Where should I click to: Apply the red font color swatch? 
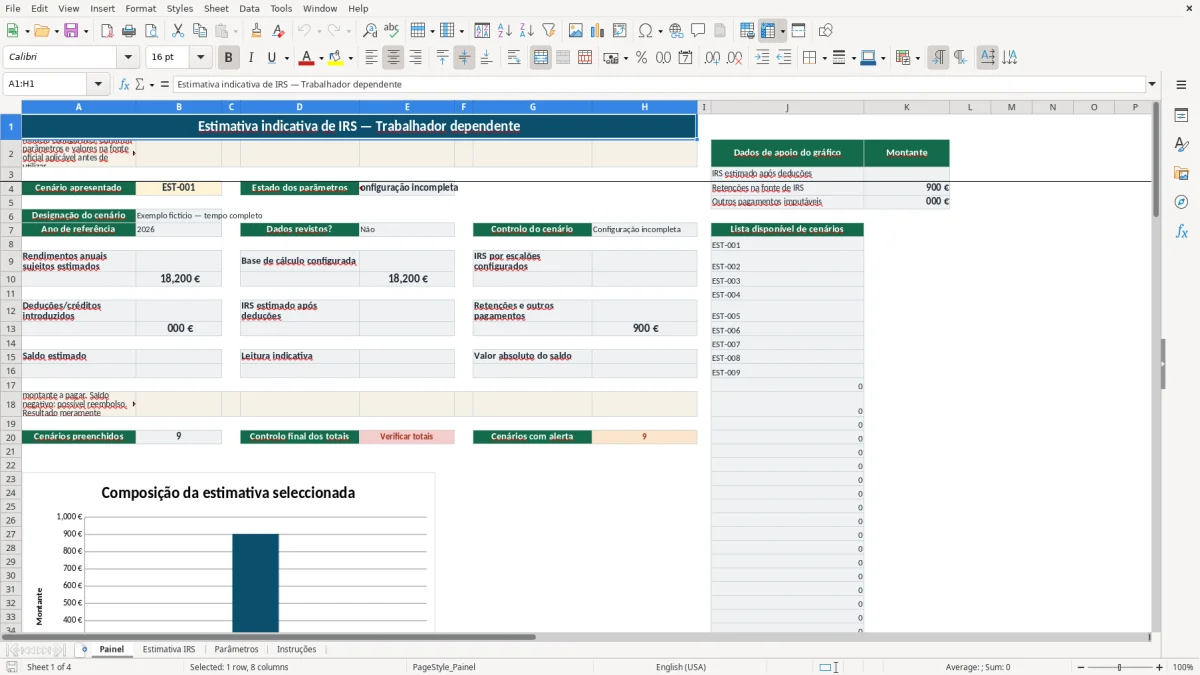(307, 58)
